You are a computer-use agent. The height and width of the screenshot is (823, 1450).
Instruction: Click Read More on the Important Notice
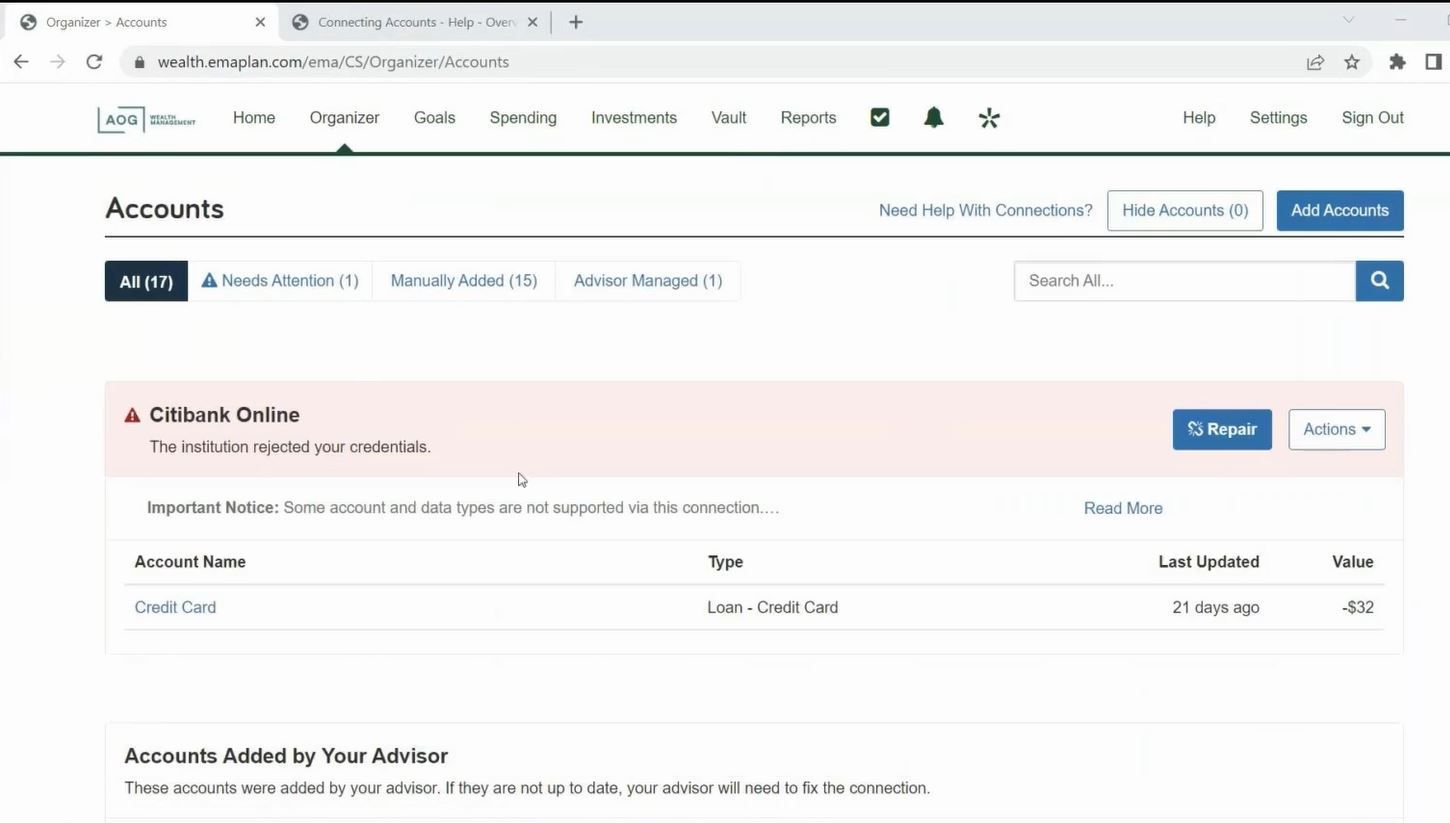coord(1123,508)
